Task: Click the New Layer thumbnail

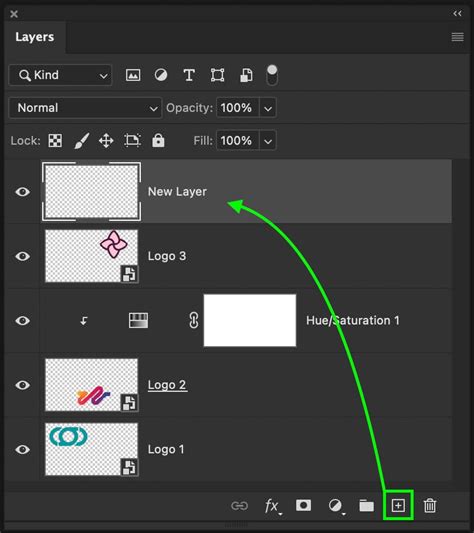Action: [x=91, y=192]
